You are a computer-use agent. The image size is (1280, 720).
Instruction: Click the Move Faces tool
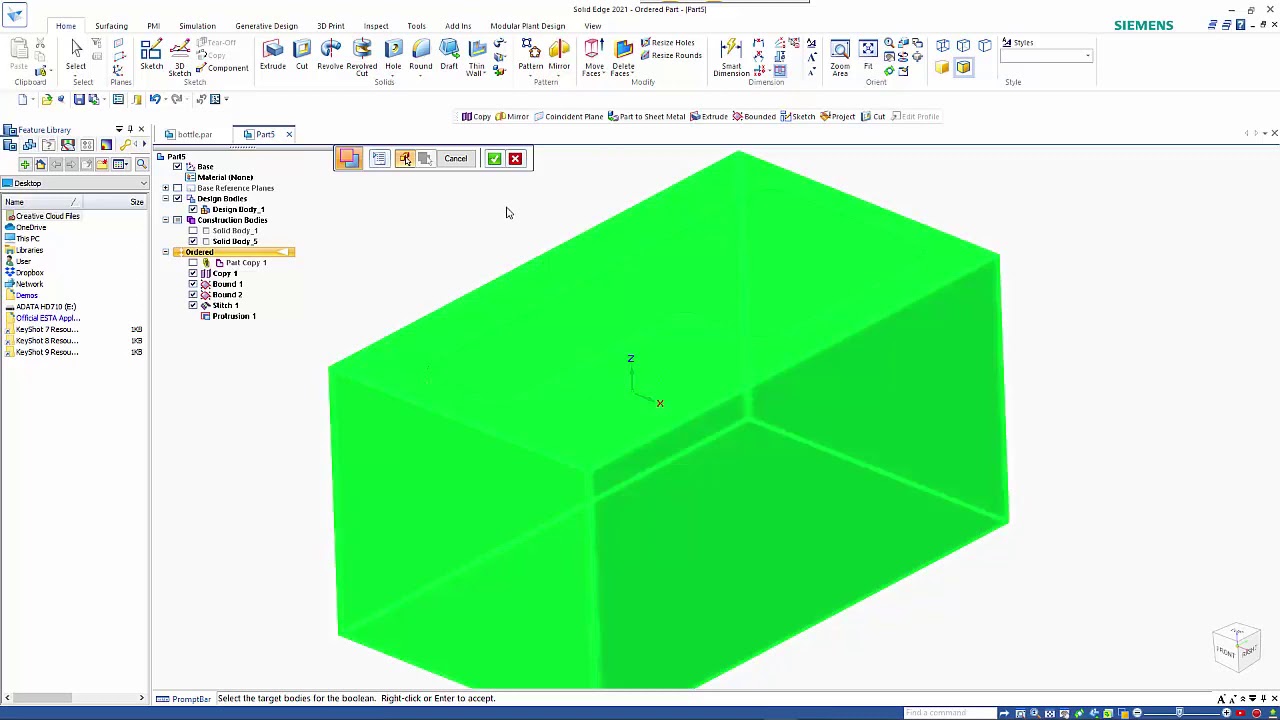point(594,56)
